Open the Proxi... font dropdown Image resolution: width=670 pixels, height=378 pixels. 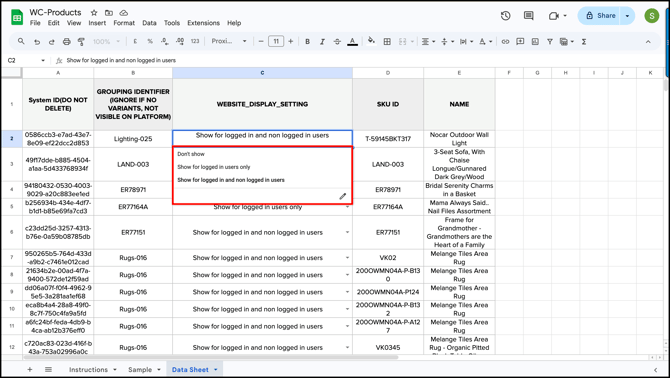point(229,41)
